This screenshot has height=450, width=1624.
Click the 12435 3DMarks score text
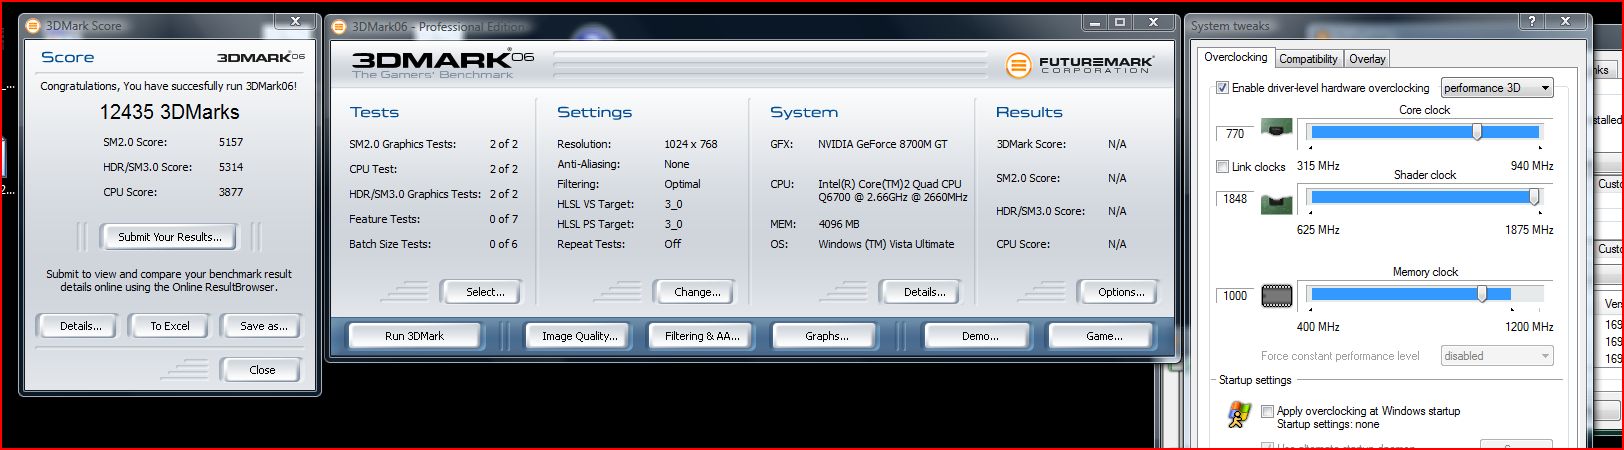[169, 113]
